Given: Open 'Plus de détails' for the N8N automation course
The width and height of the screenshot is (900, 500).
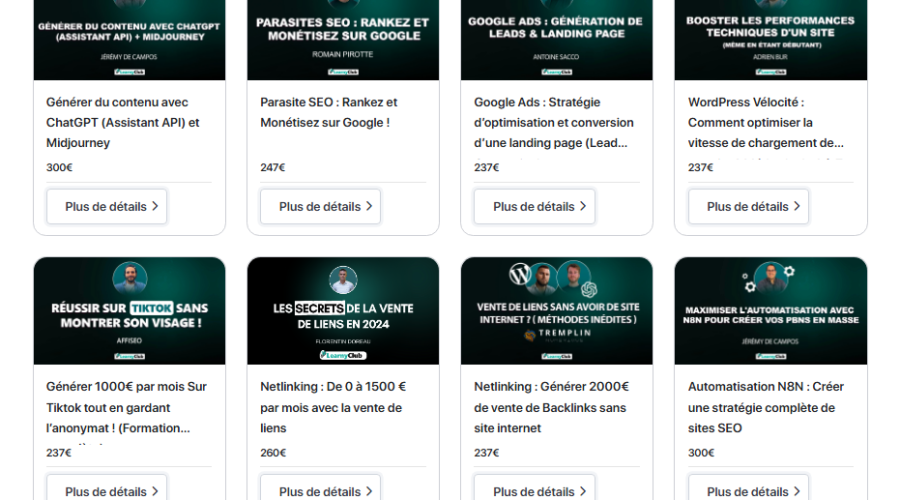Looking at the screenshot, I should coord(748,491).
